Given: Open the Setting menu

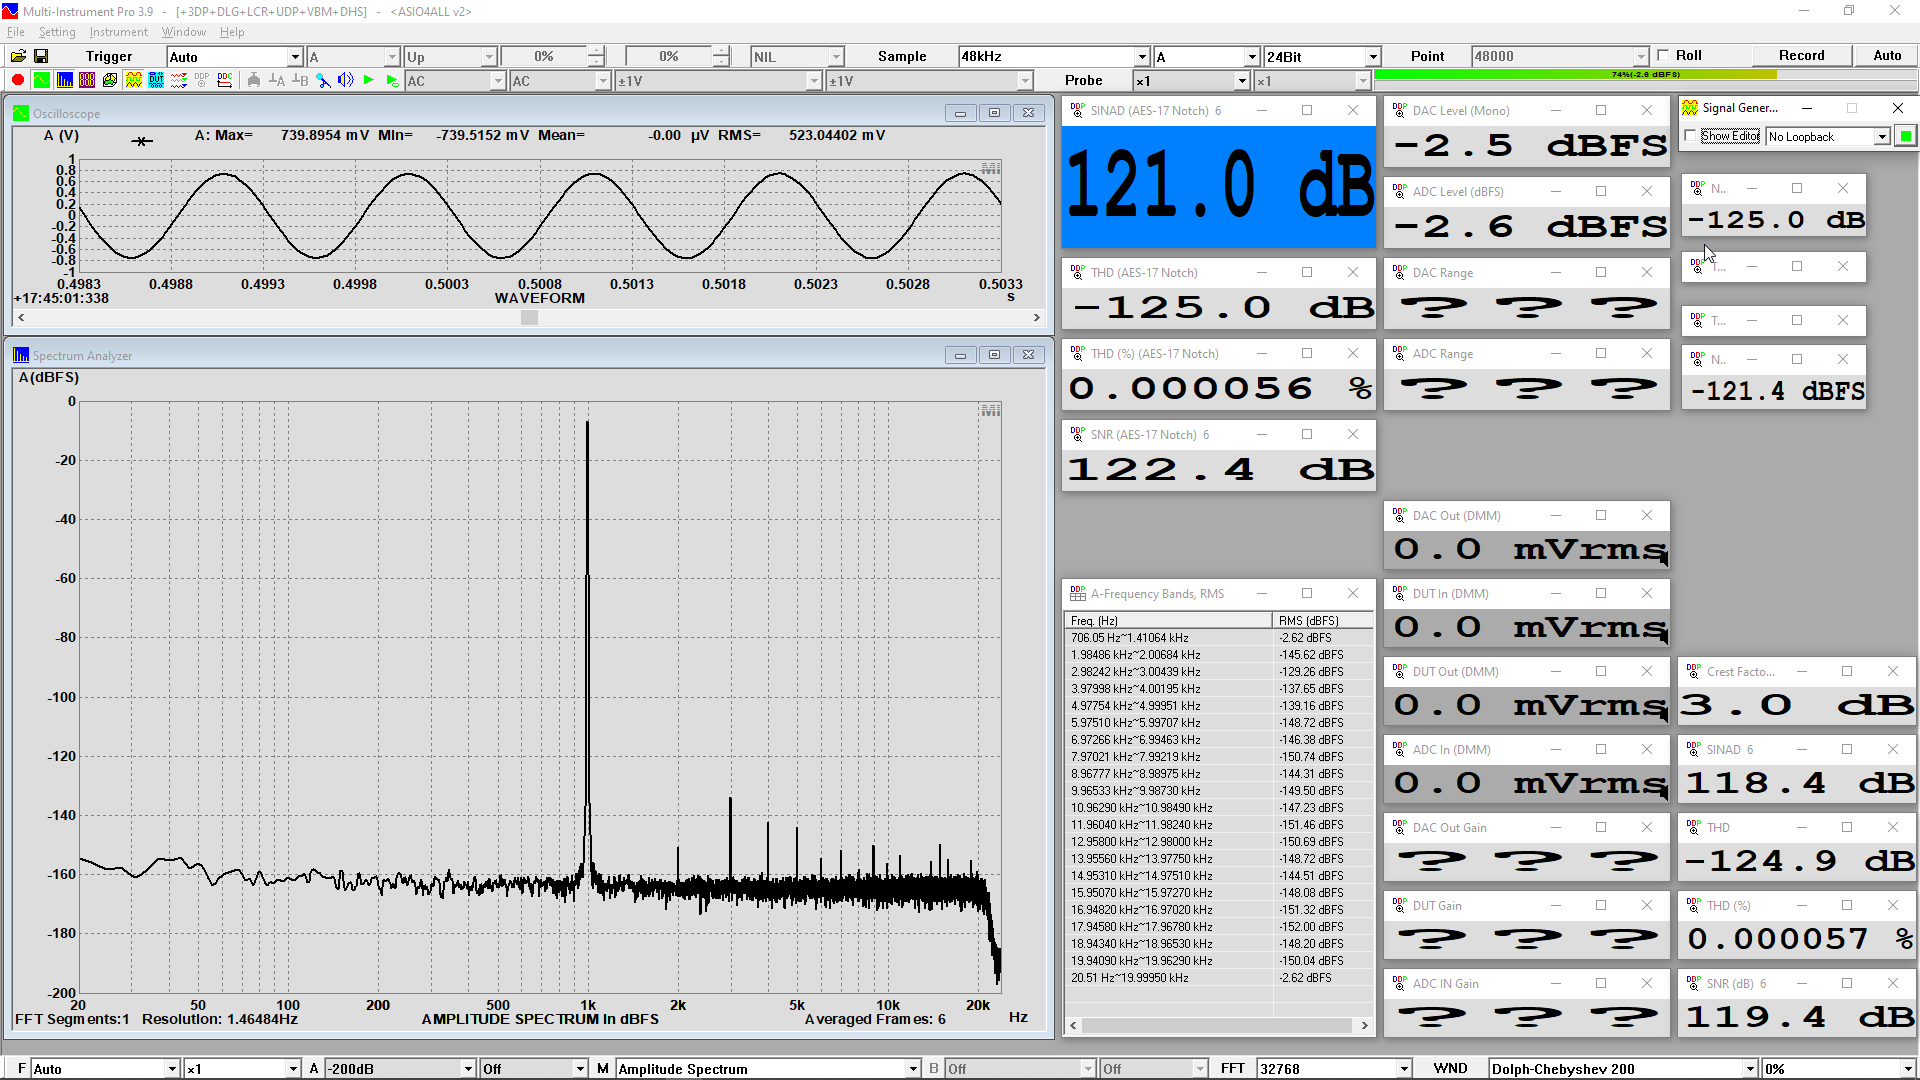Looking at the screenshot, I should coord(57,32).
